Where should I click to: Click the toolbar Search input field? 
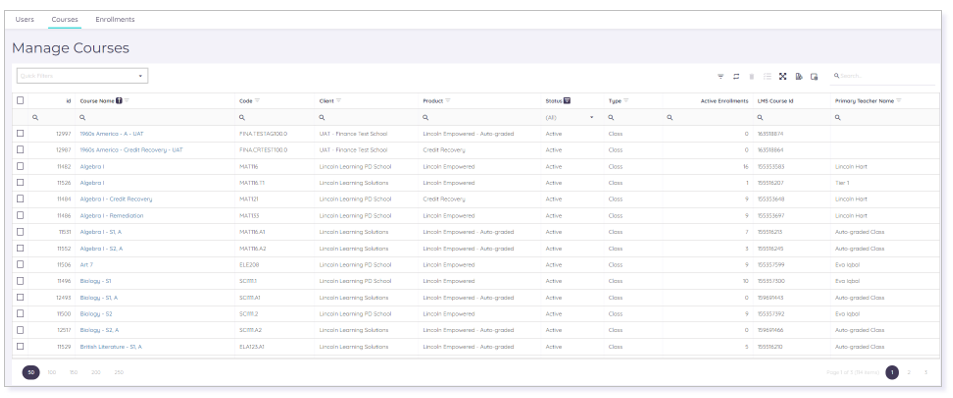tap(883, 77)
